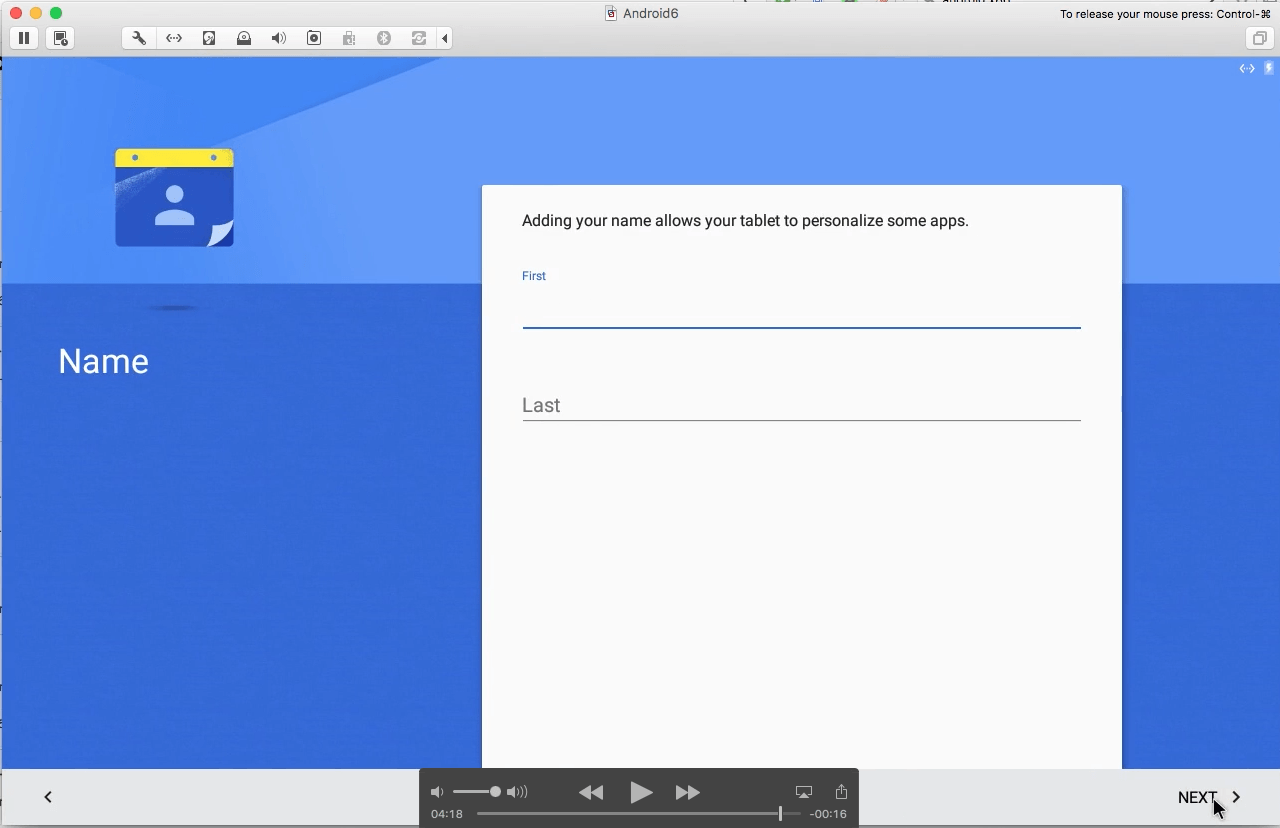Click the single window mode icon
Screen dimensions: 1280x828
click(x=1259, y=38)
